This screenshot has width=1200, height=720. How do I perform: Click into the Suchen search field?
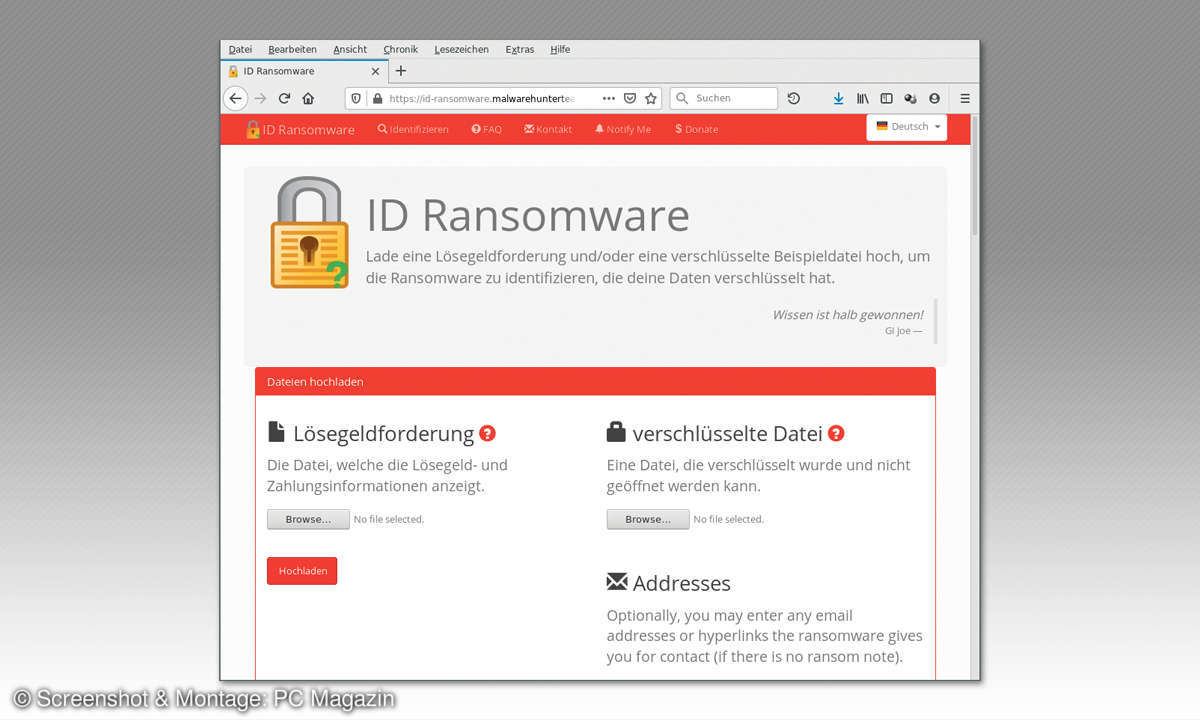tap(724, 98)
